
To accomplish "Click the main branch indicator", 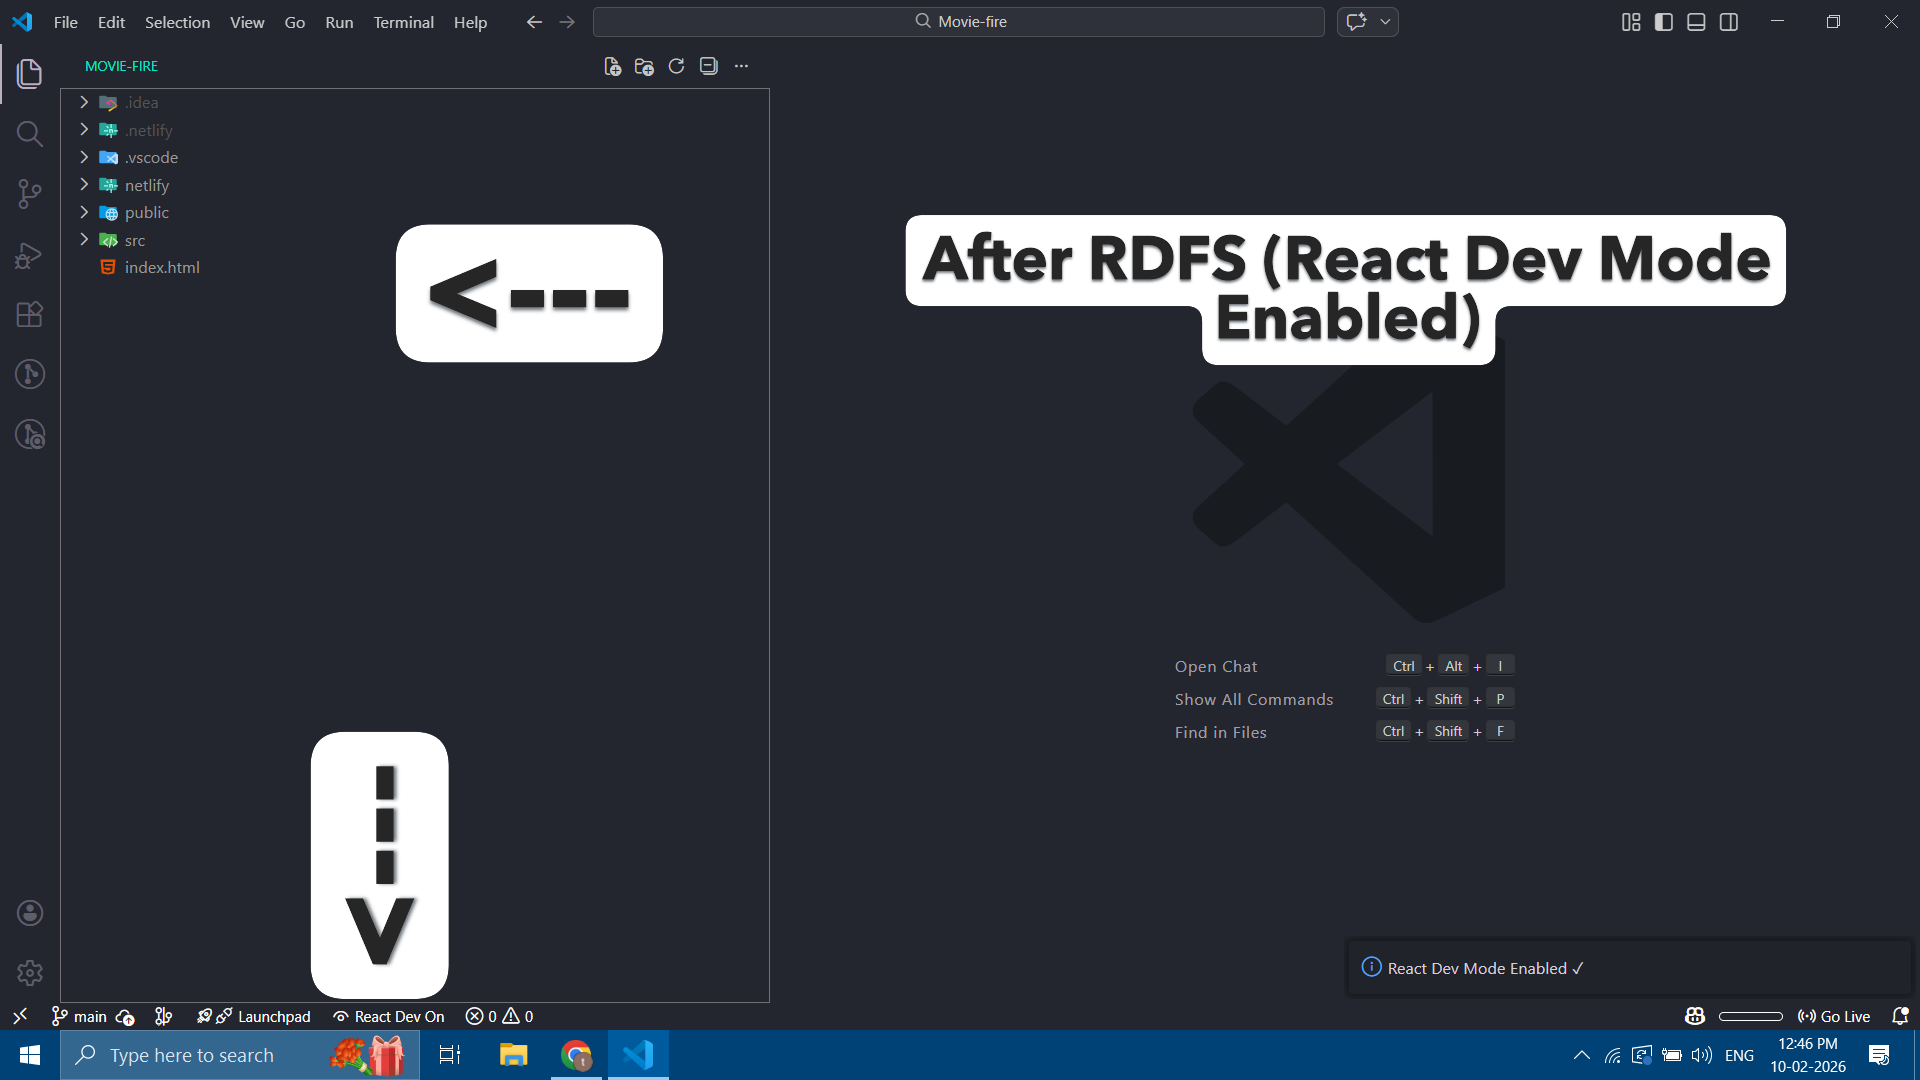I will (x=80, y=1016).
